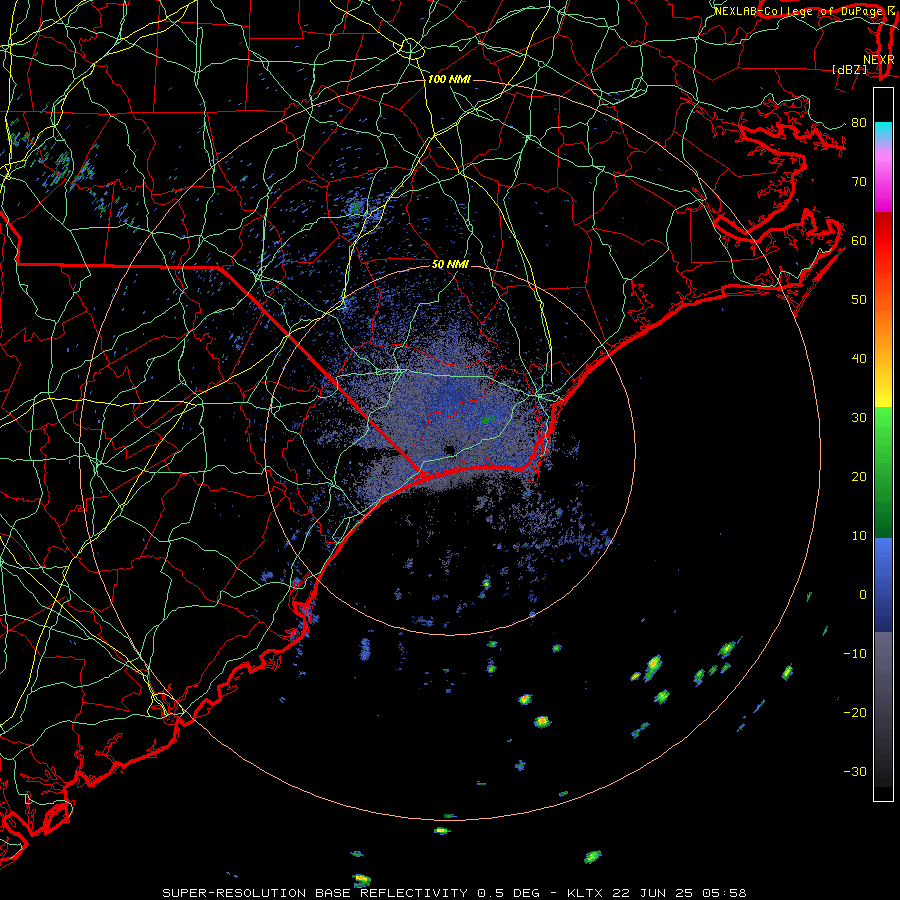The width and height of the screenshot is (900, 900).
Task: Click the 20 value on reflectivity scale
Action: coord(859,476)
